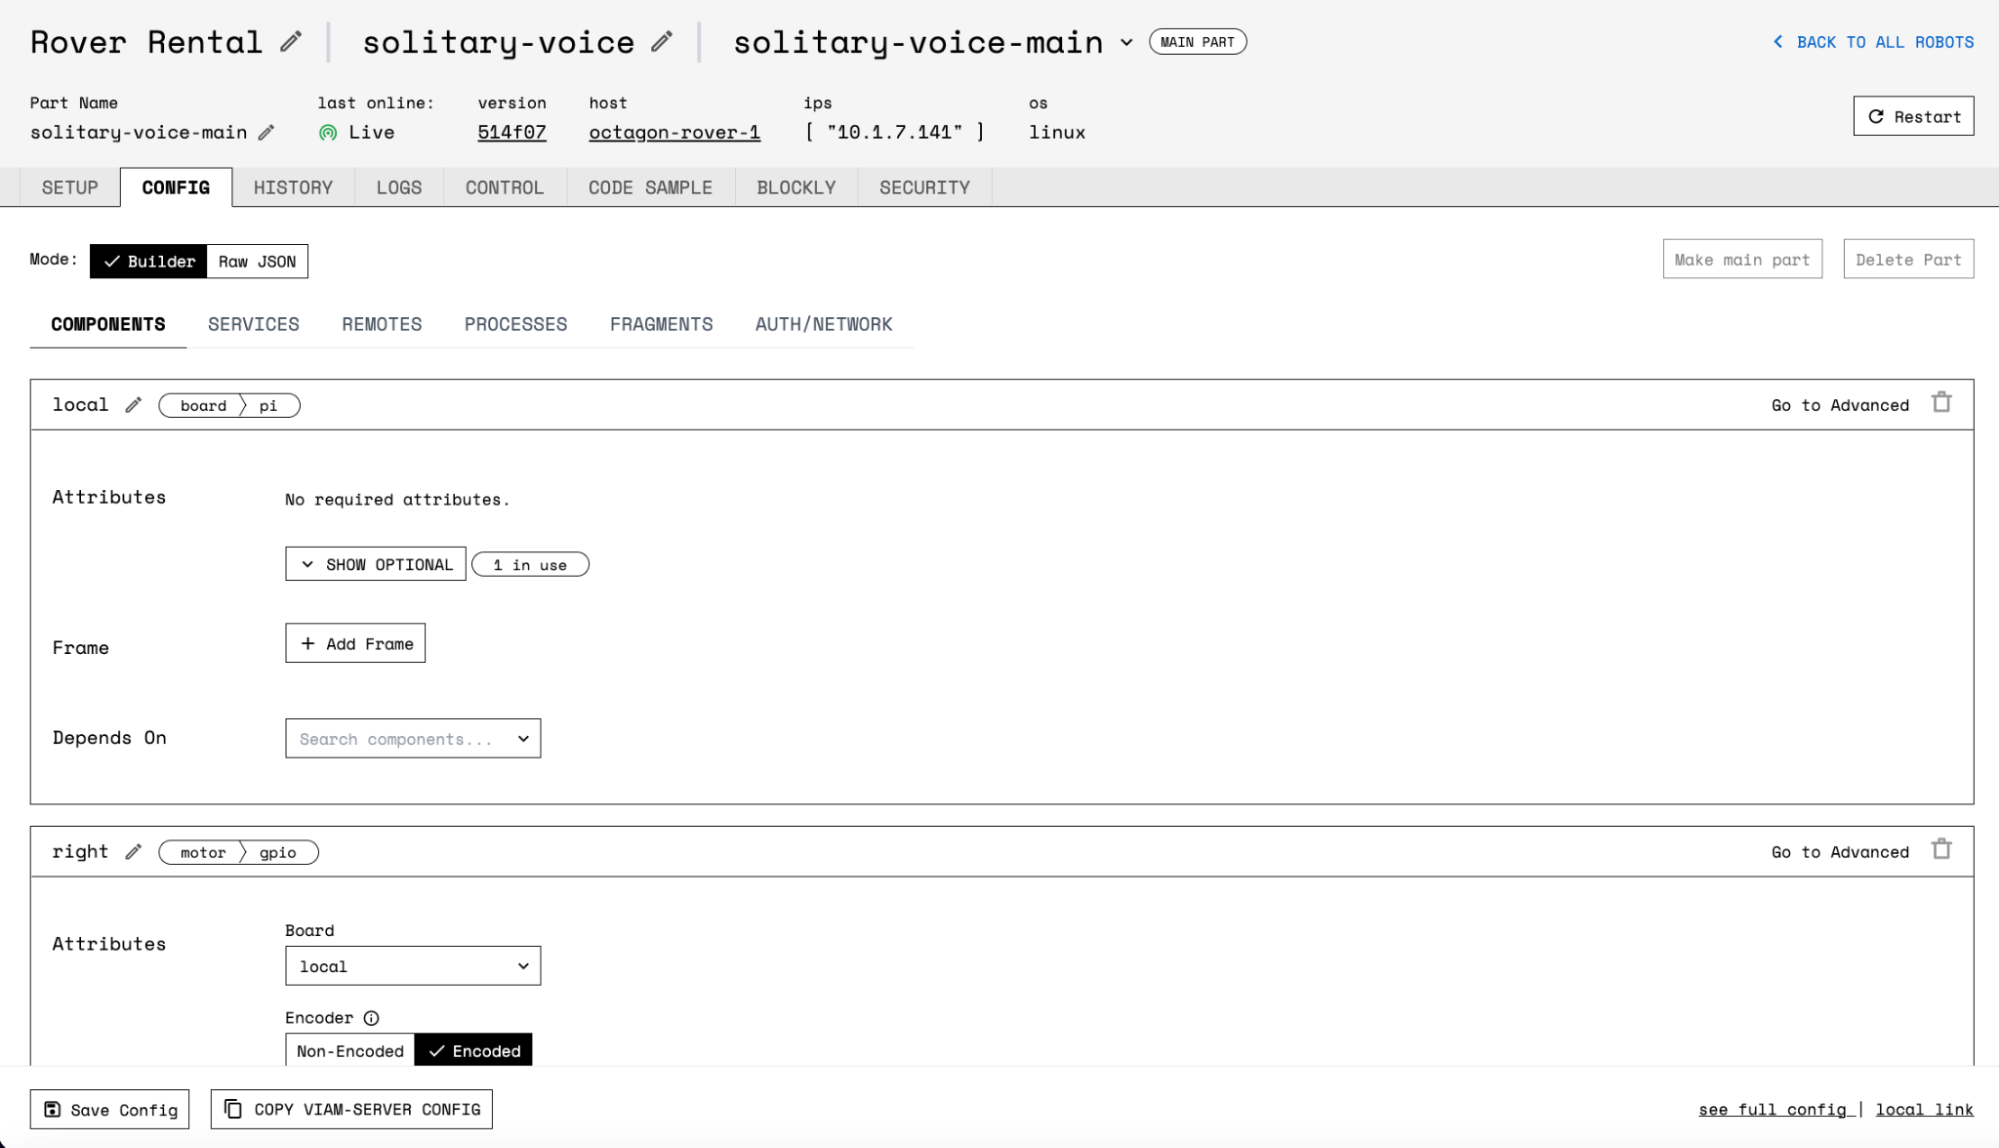The image size is (1999, 1148).
Task: Switch the mode toggle to Raw JSON
Action: [256, 261]
